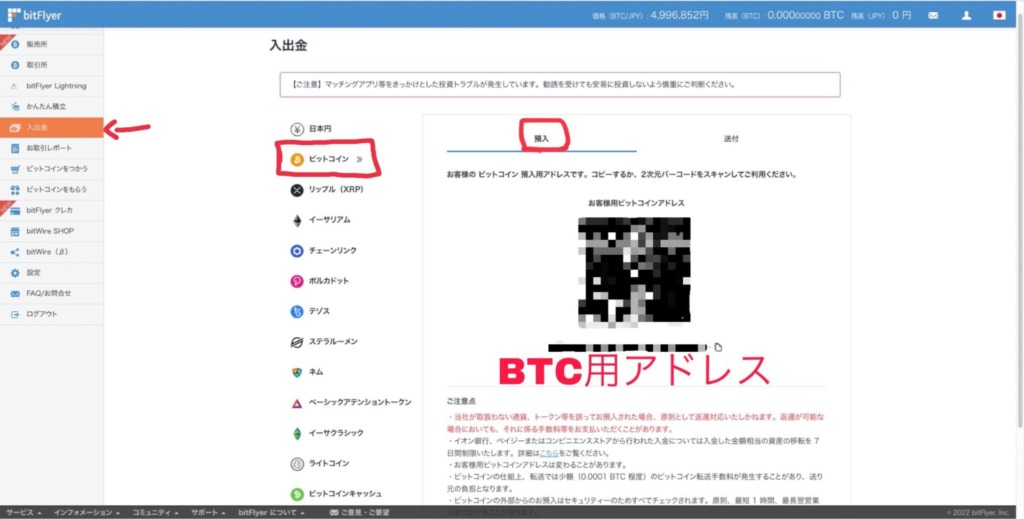This screenshot has height=519, width=1024.
Task: Open 販売所 in the sidebar
Action: (x=52, y=44)
